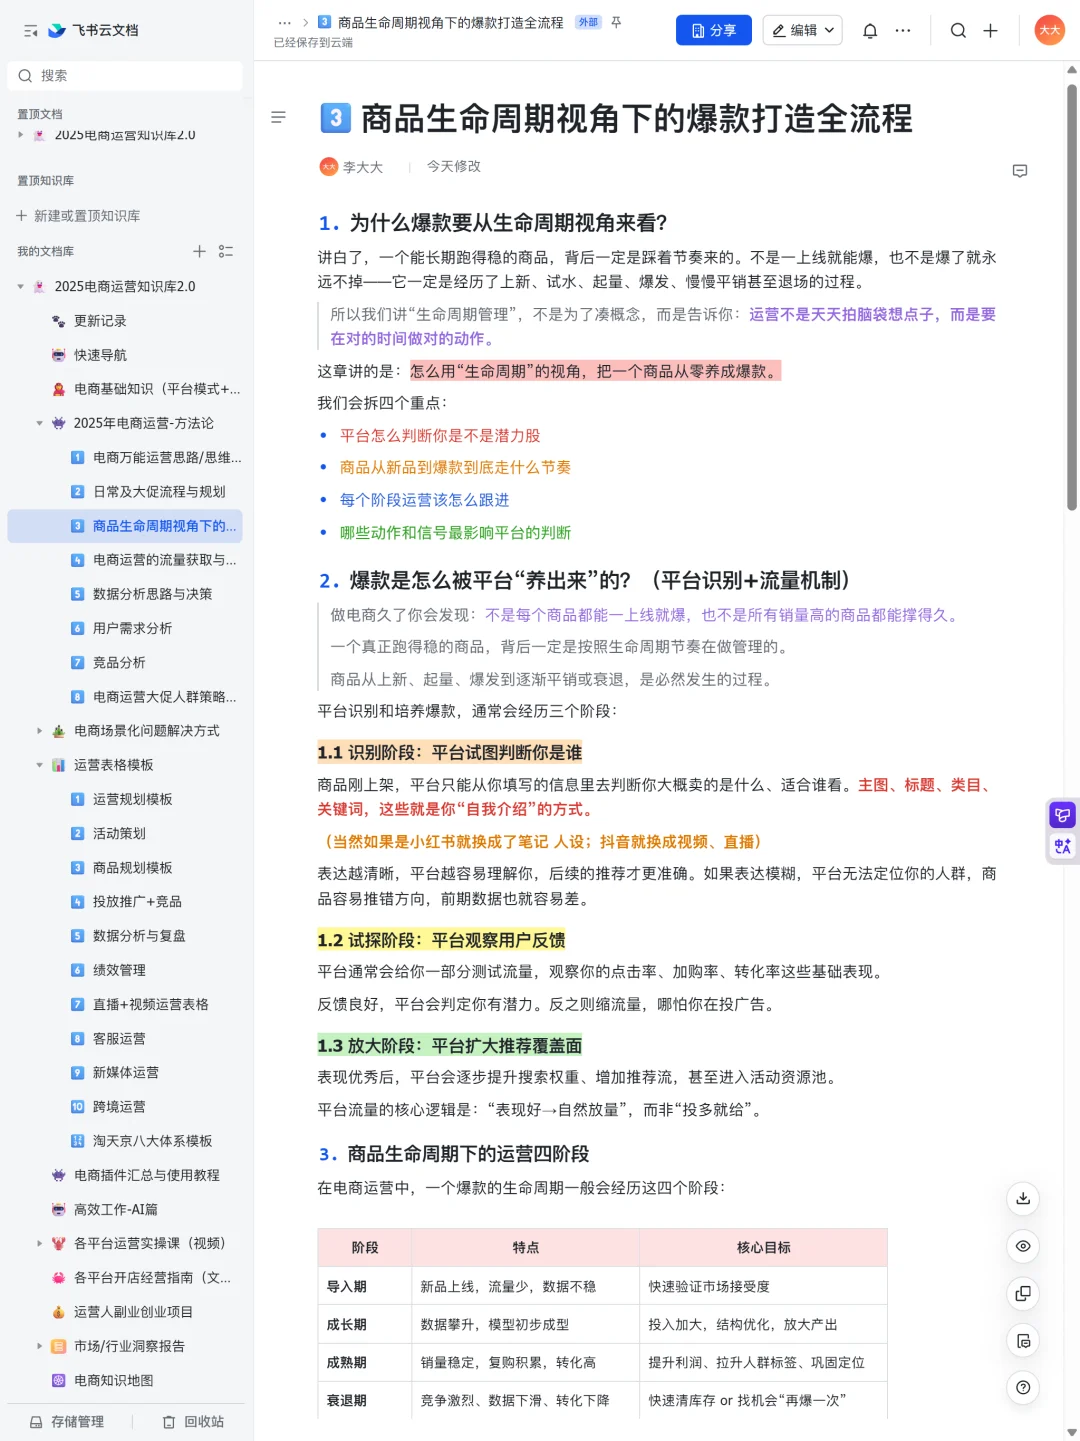Viewport: 1080px width, 1441px height.
Task: Click the download floating button
Action: click(x=1023, y=1199)
